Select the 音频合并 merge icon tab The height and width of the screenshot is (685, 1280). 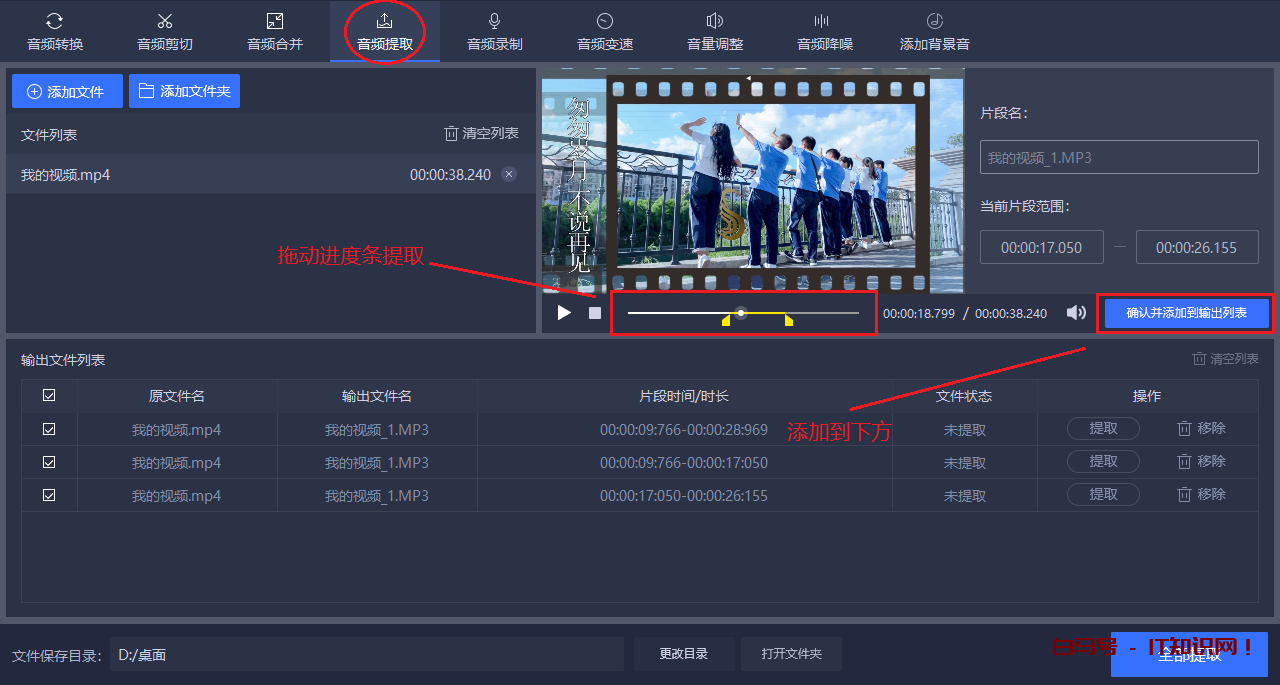275,32
